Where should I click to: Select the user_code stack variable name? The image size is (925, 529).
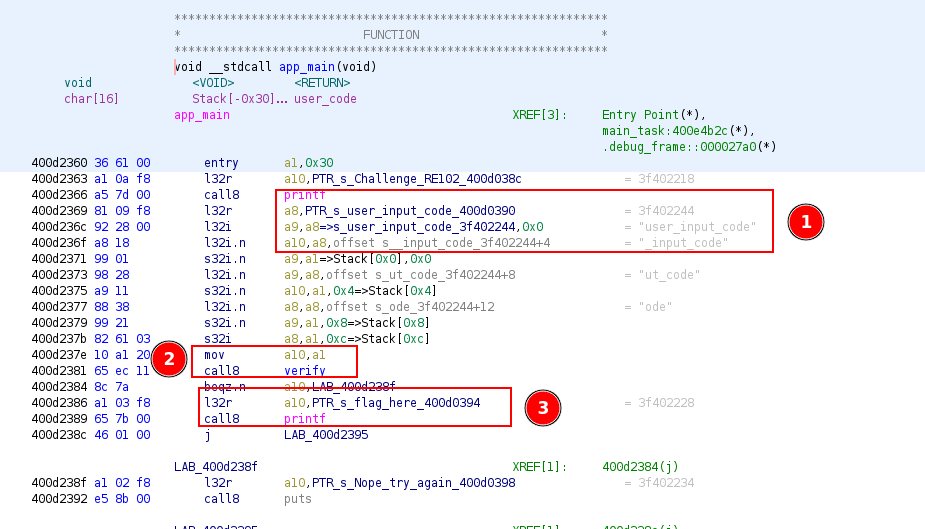click(325, 99)
